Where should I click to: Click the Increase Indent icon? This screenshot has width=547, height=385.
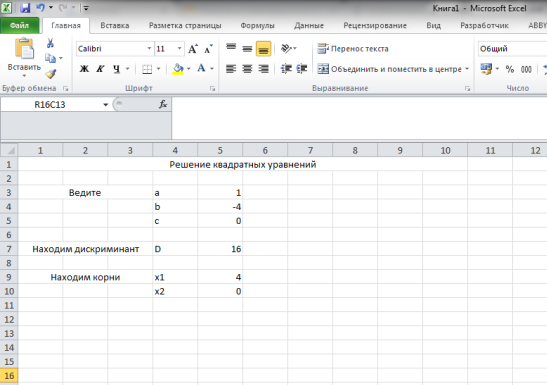click(x=302, y=69)
